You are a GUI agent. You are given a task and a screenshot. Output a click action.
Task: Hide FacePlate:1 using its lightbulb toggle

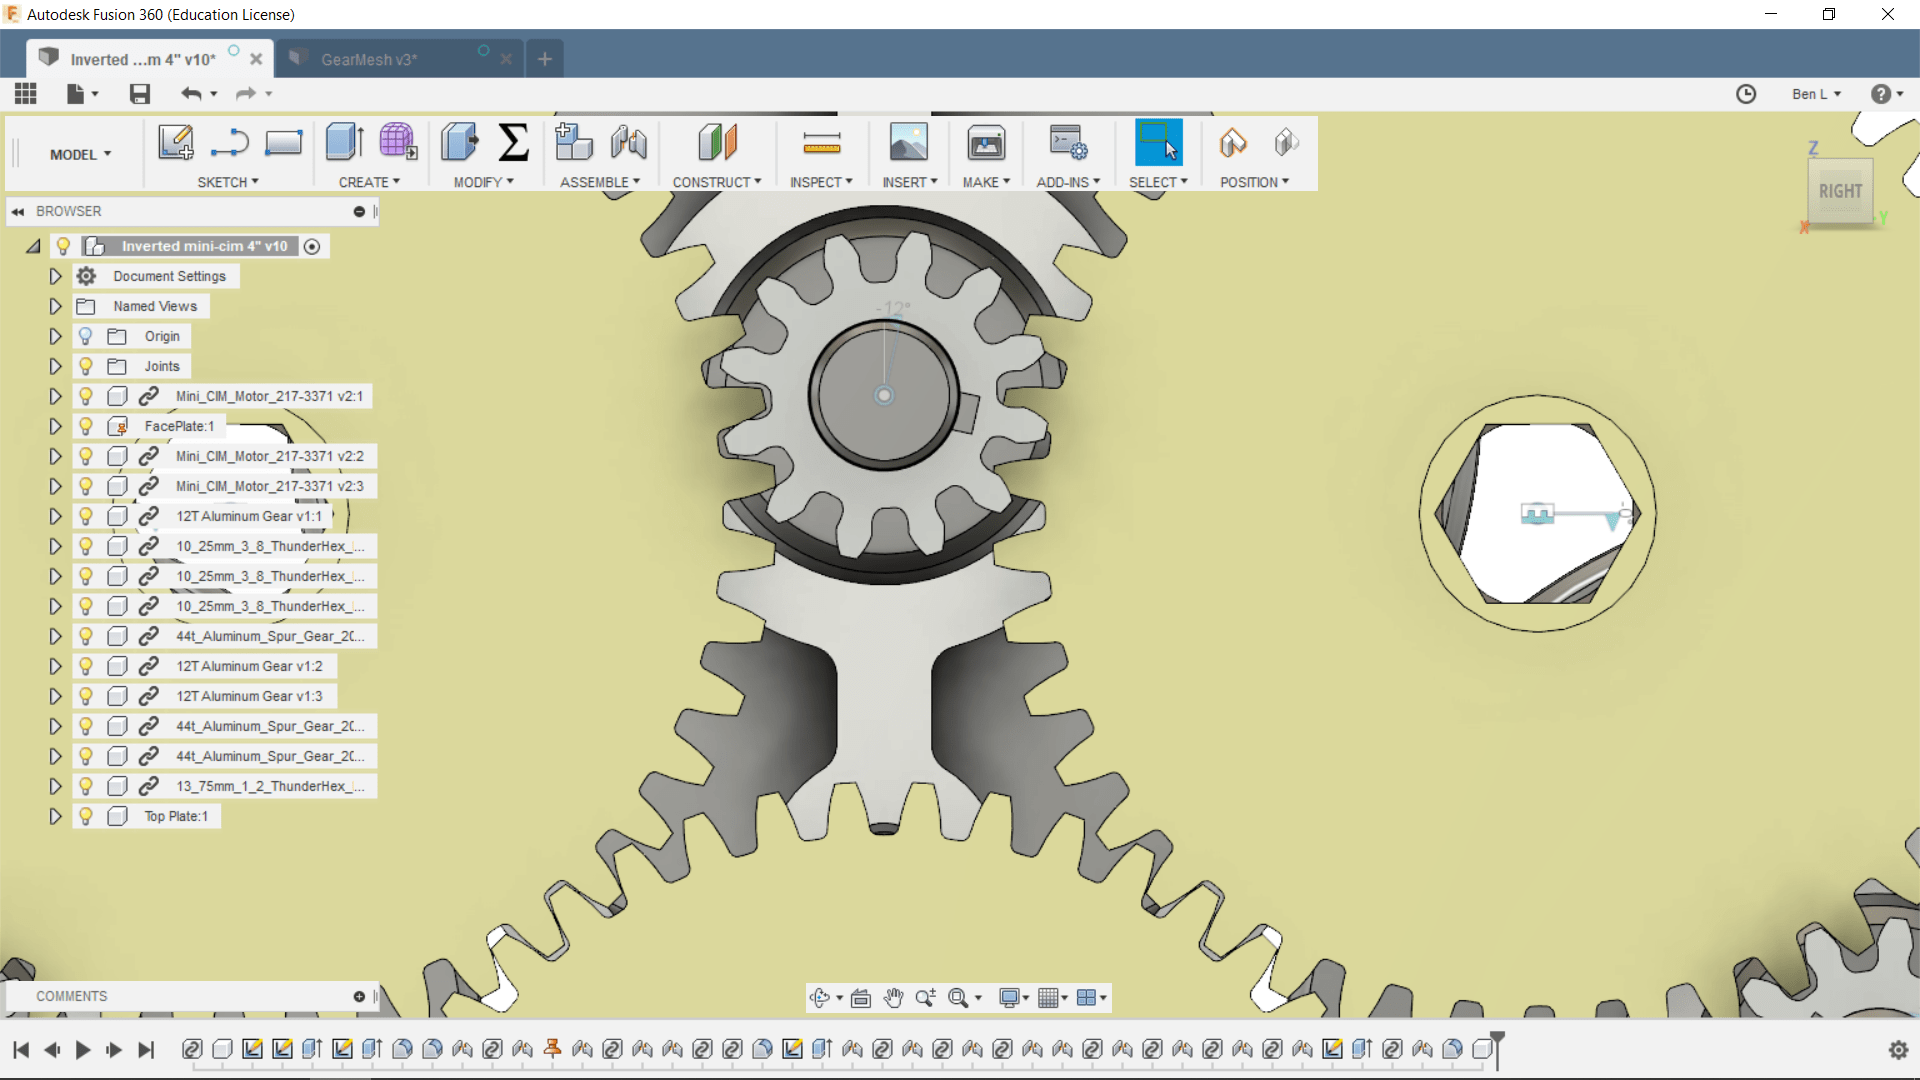pyautogui.click(x=86, y=426)
